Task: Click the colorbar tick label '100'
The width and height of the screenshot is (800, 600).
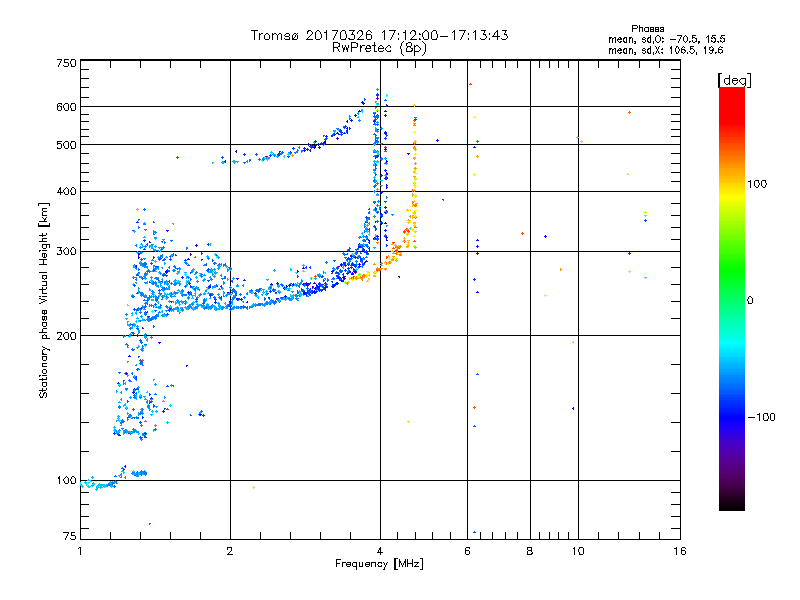Action: click(x=757, y=184)
